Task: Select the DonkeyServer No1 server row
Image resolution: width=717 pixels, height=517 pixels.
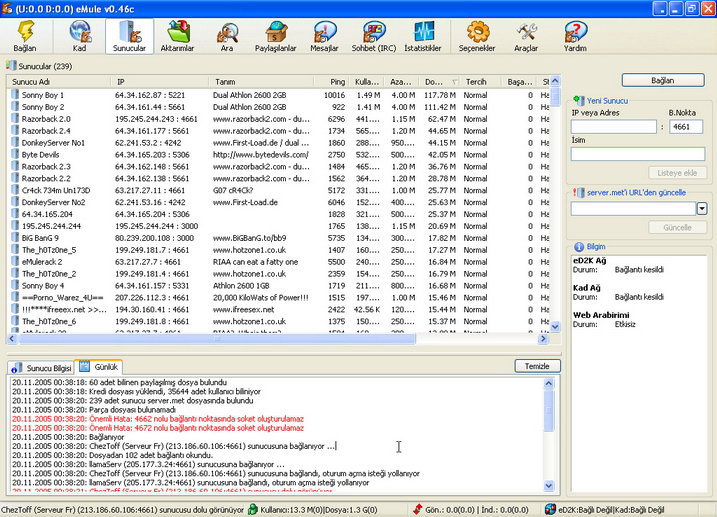Action: [279, 143]
